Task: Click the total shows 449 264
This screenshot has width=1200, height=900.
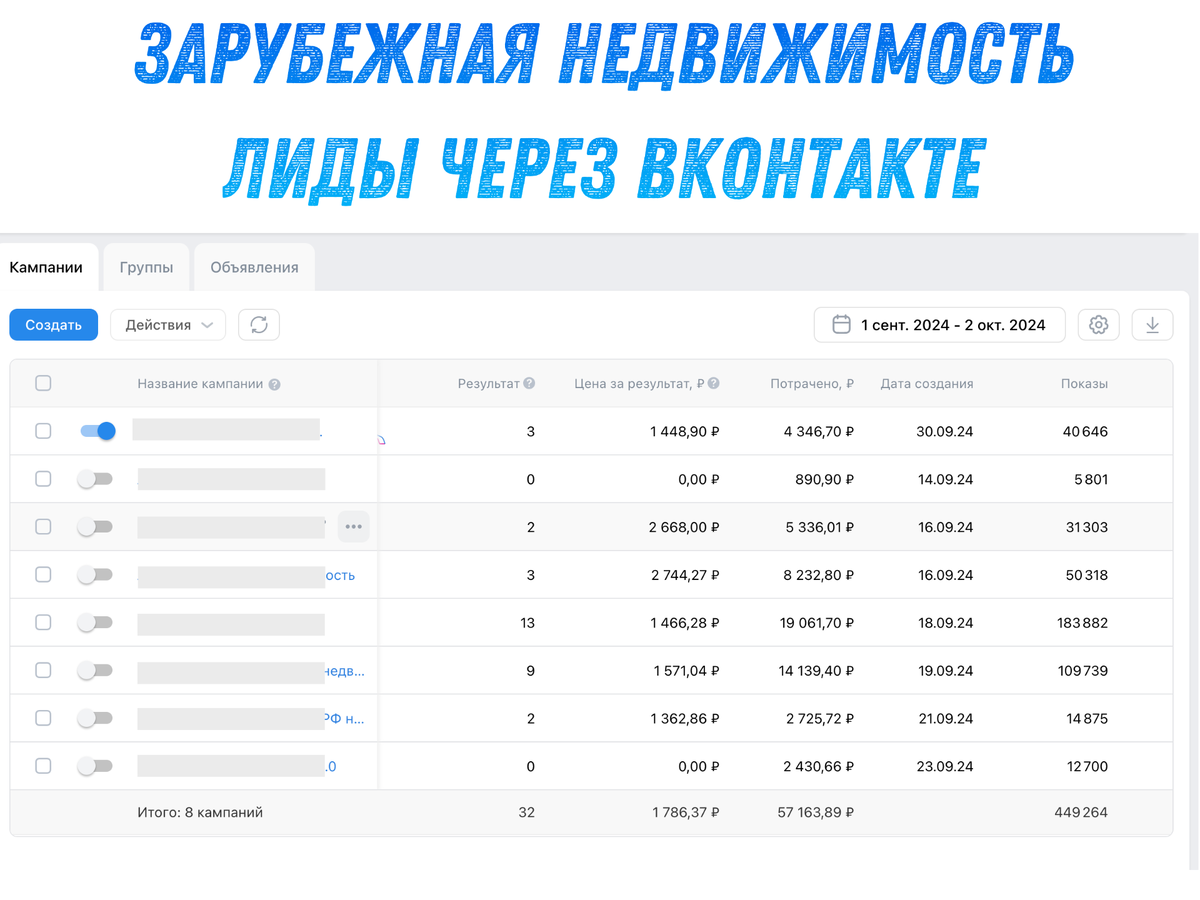Action: tap(1081, 812)
